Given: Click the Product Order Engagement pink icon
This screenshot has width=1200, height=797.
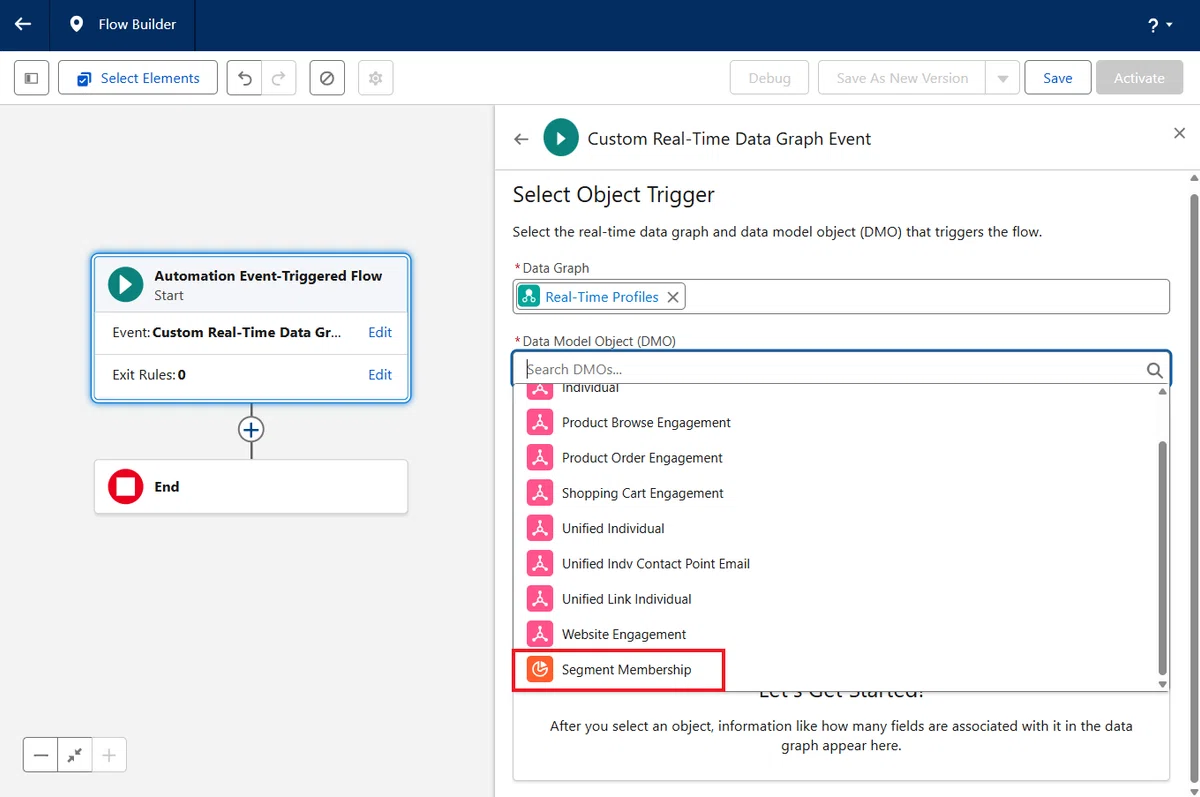Looking at the screenshot, I should tap(540, 457).
